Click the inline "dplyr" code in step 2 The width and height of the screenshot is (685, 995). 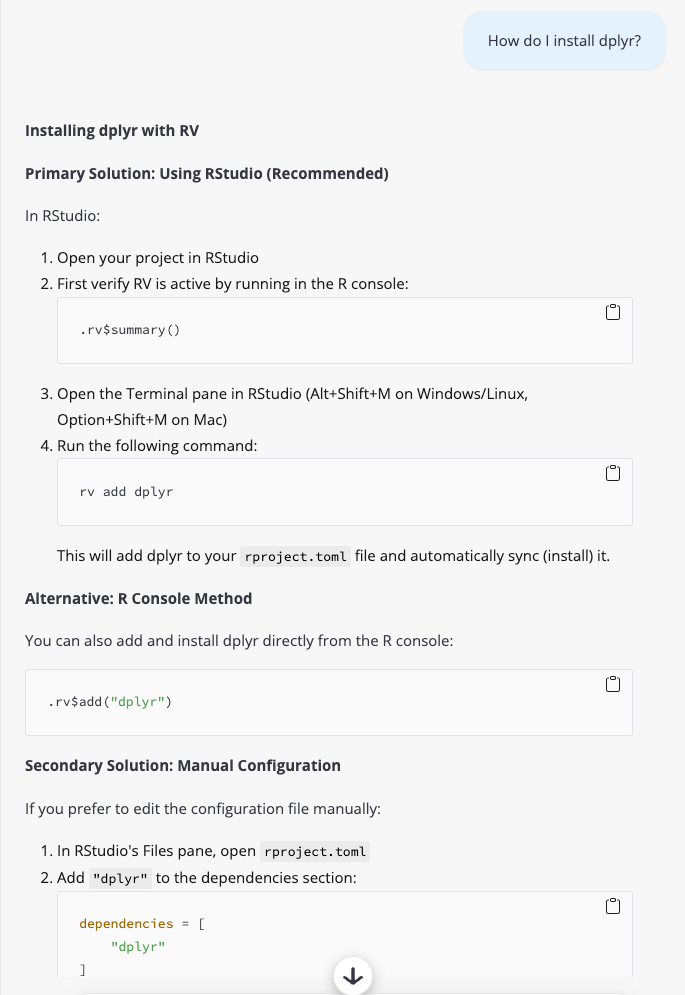[120, 878]
